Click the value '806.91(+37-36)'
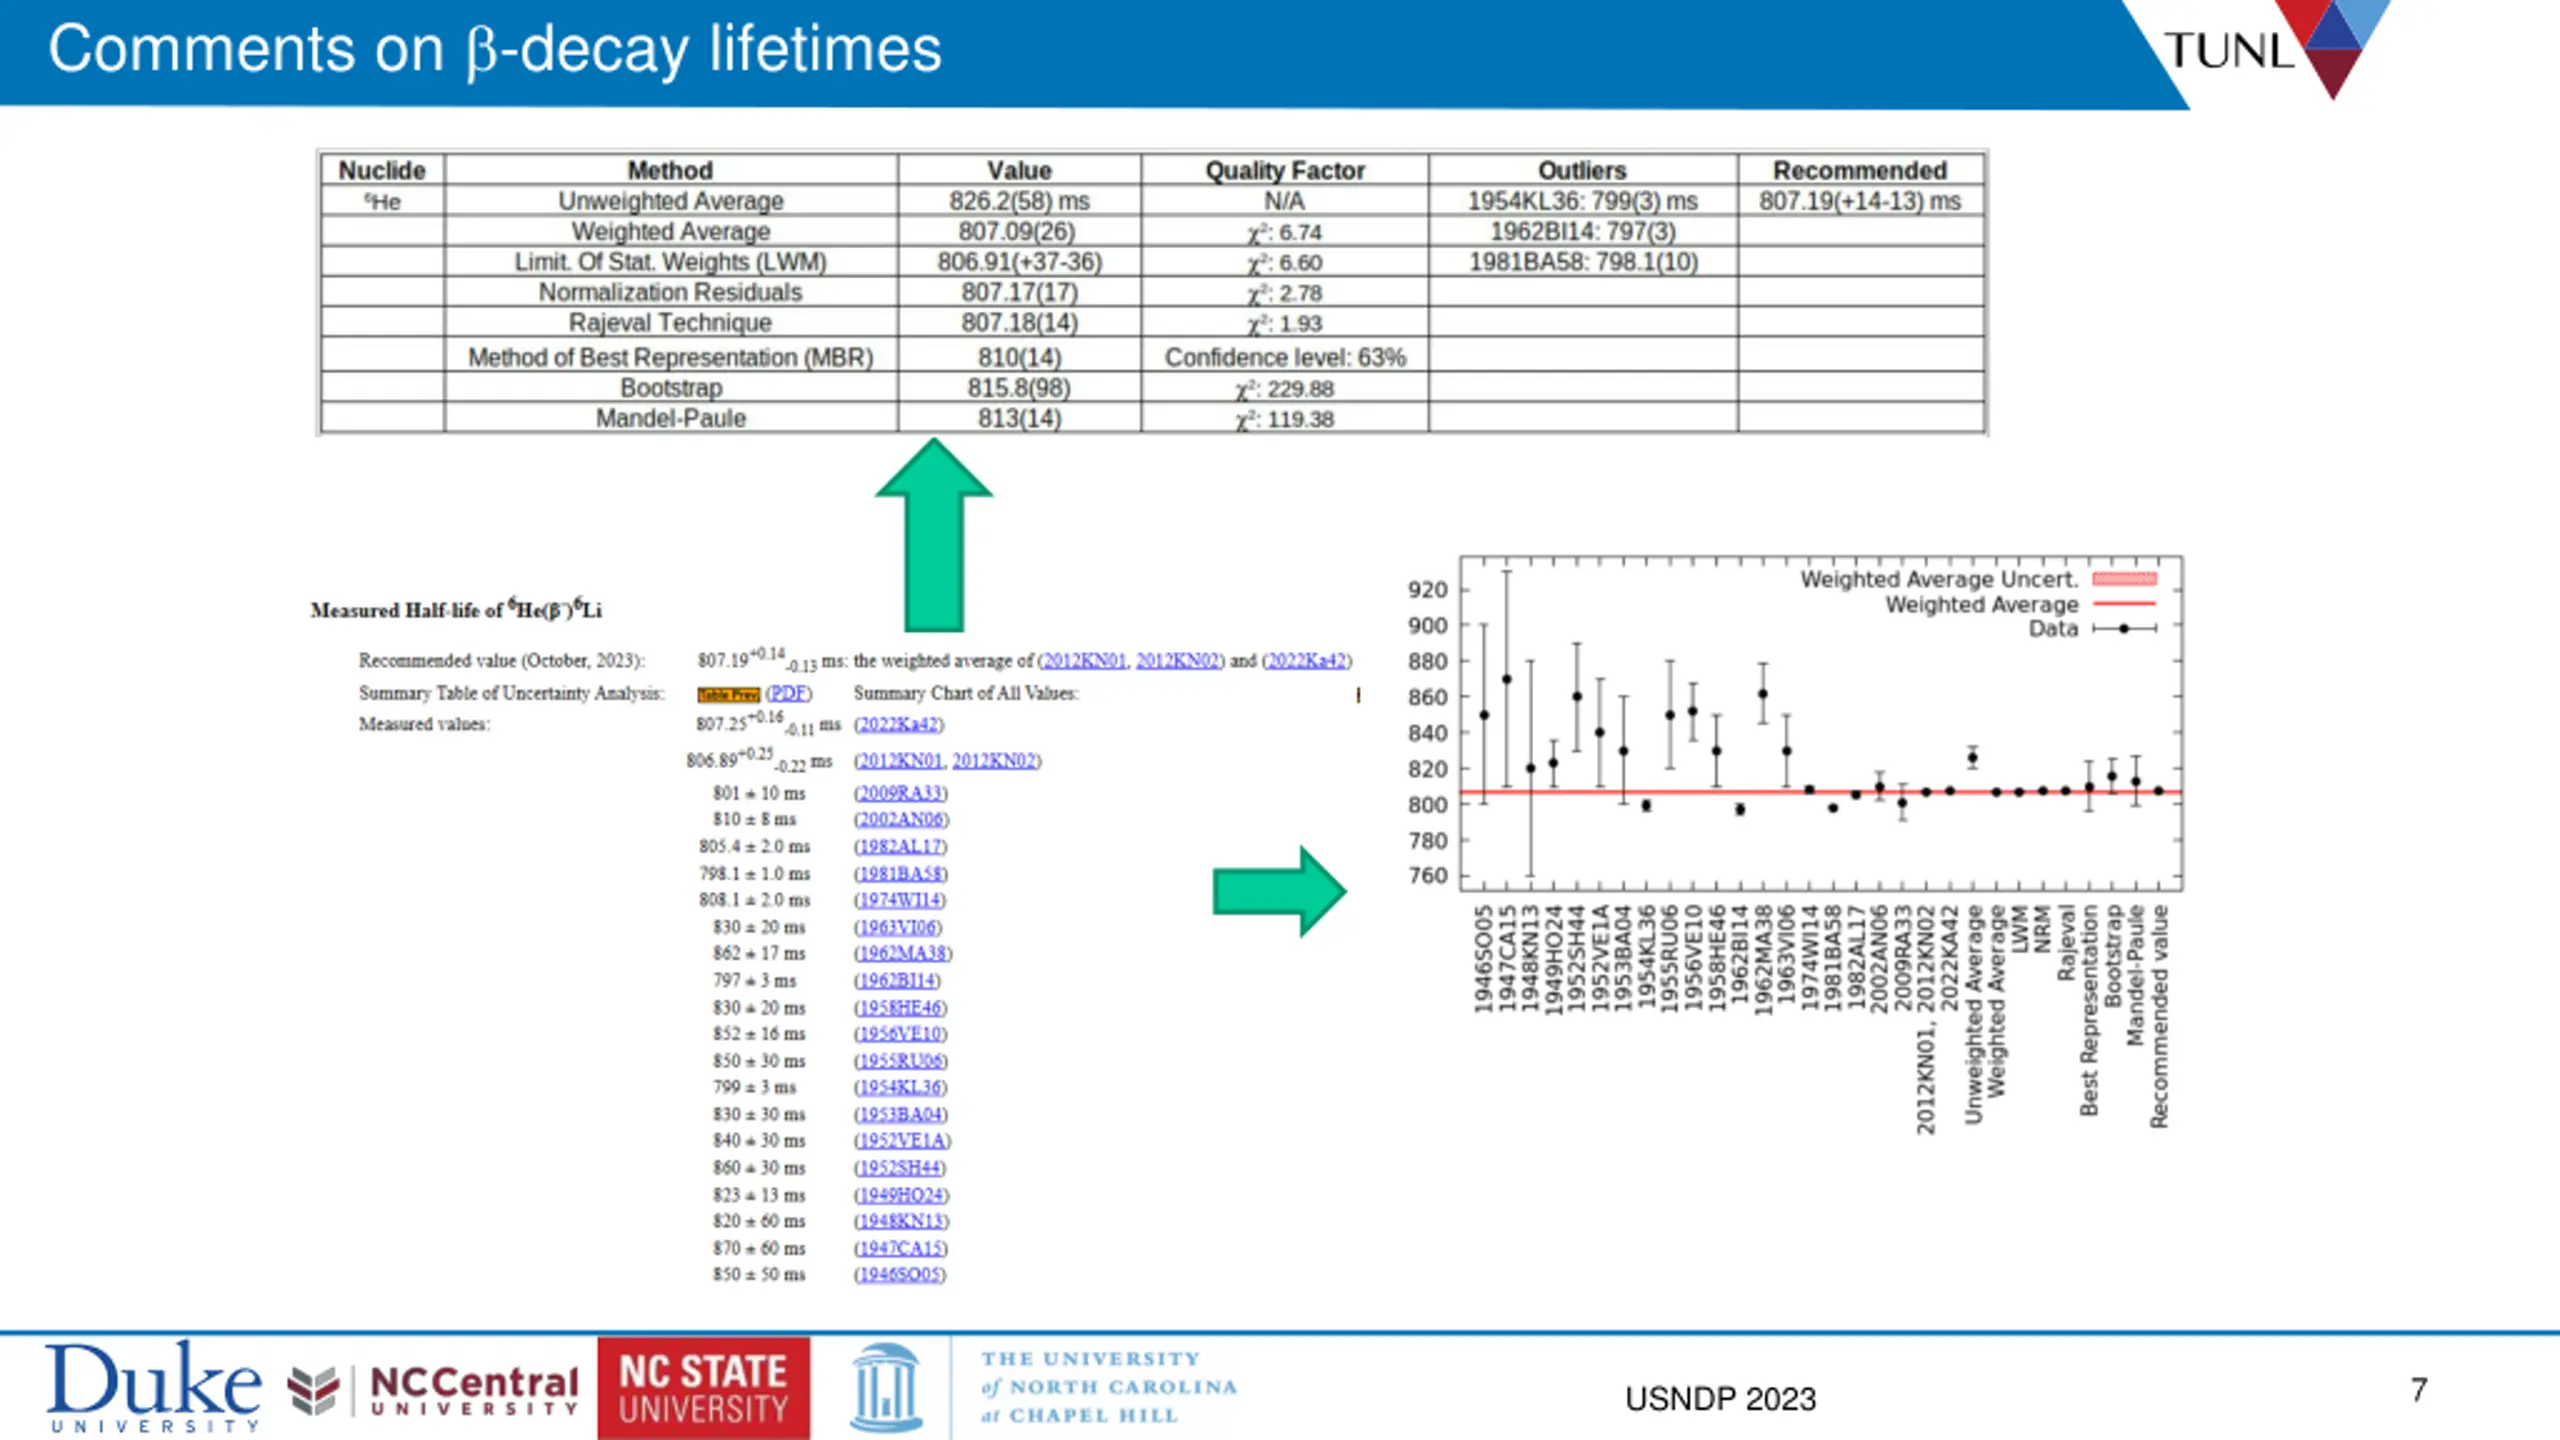Image resolution: width=2560 pixels, height=1440 pixels. [x=1019, y=262]
